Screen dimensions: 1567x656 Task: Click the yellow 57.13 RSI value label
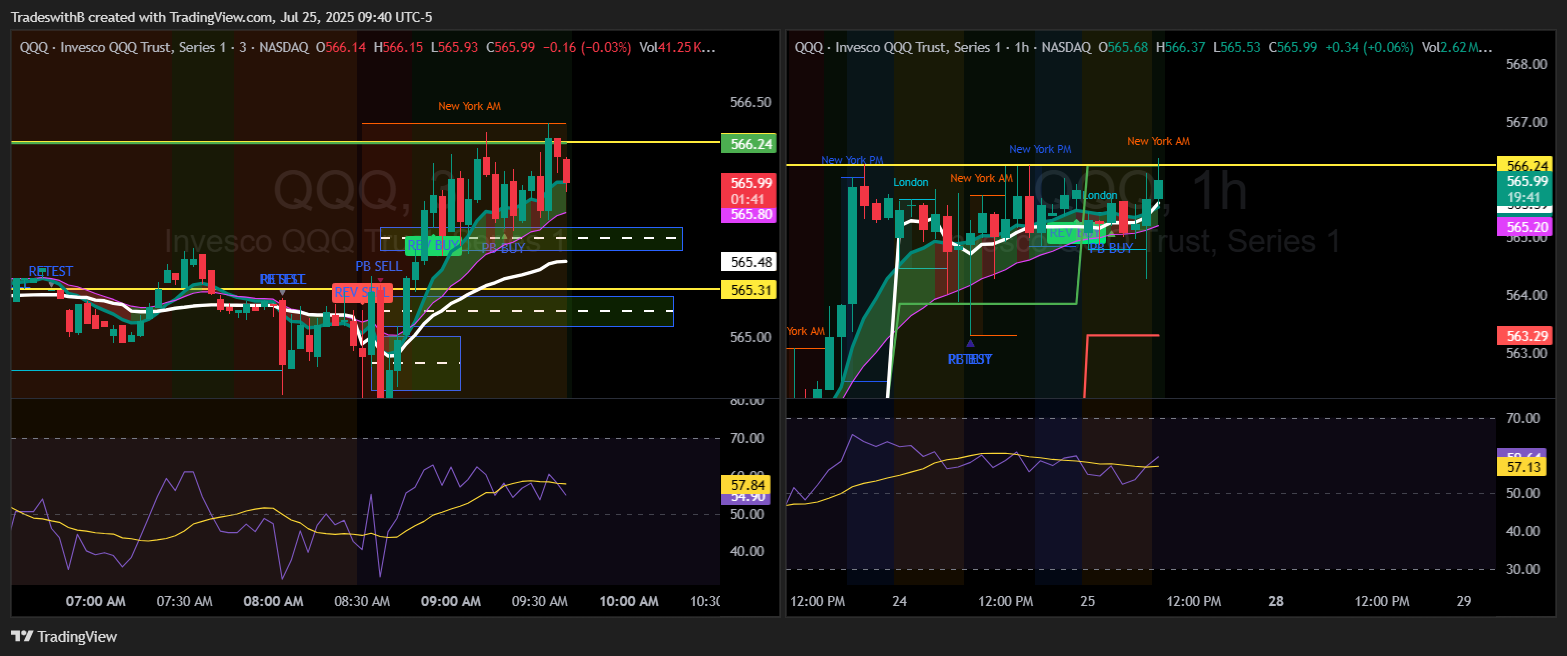tap(1524, 467)
